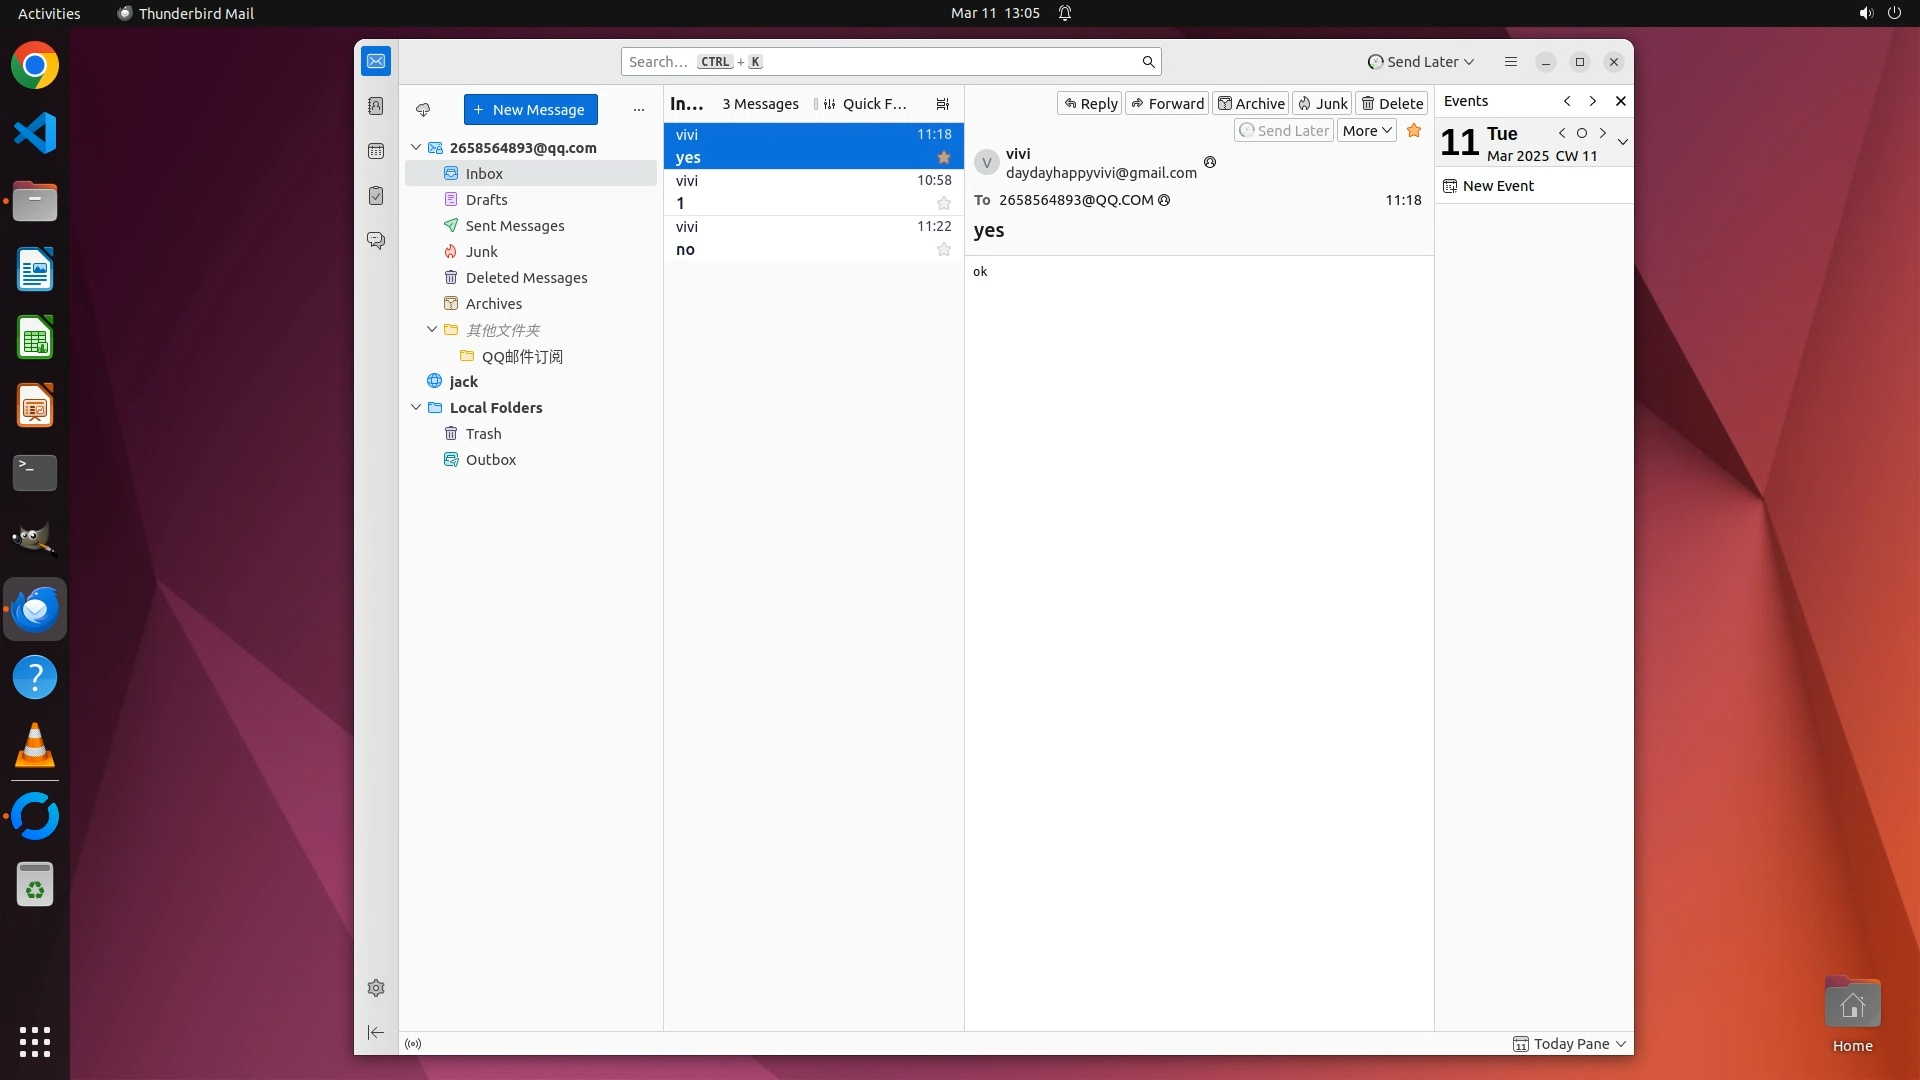
Task: Click the Get Messages cloud icon
Action: point(423,110)
